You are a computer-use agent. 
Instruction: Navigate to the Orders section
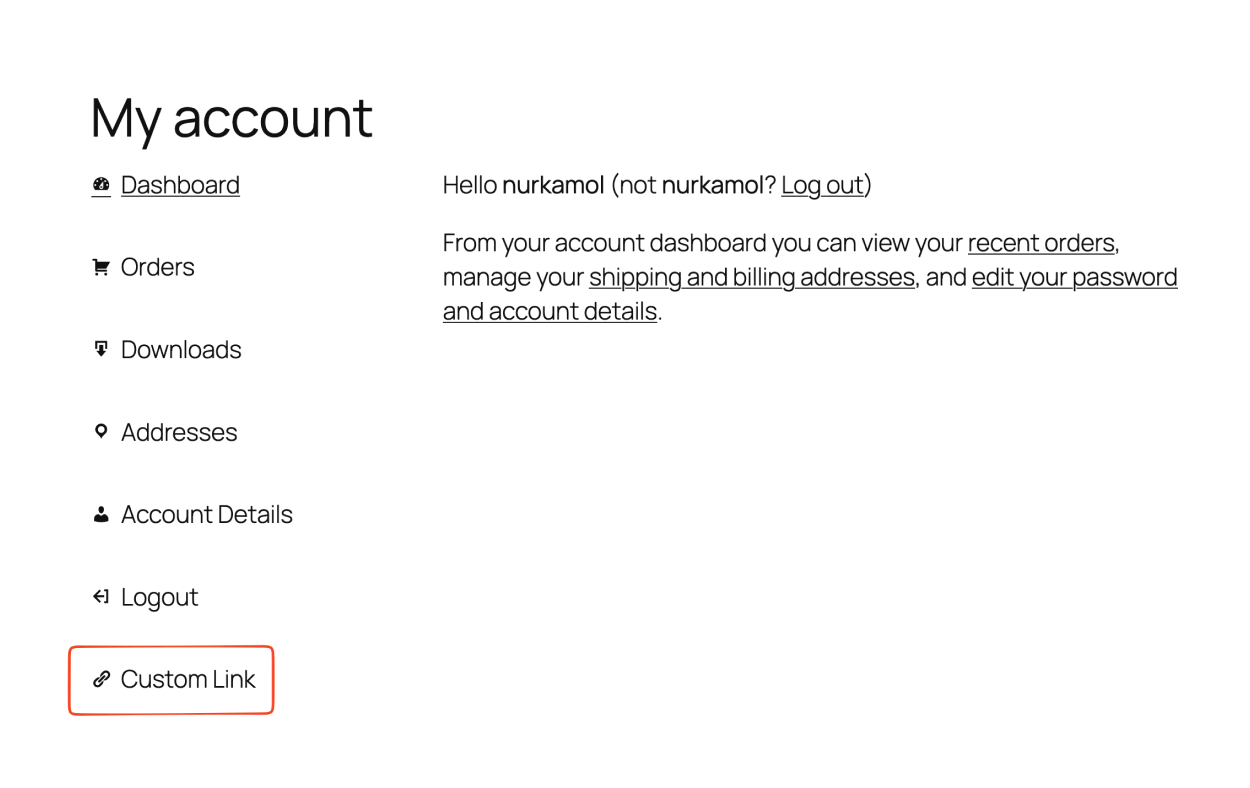157,266
